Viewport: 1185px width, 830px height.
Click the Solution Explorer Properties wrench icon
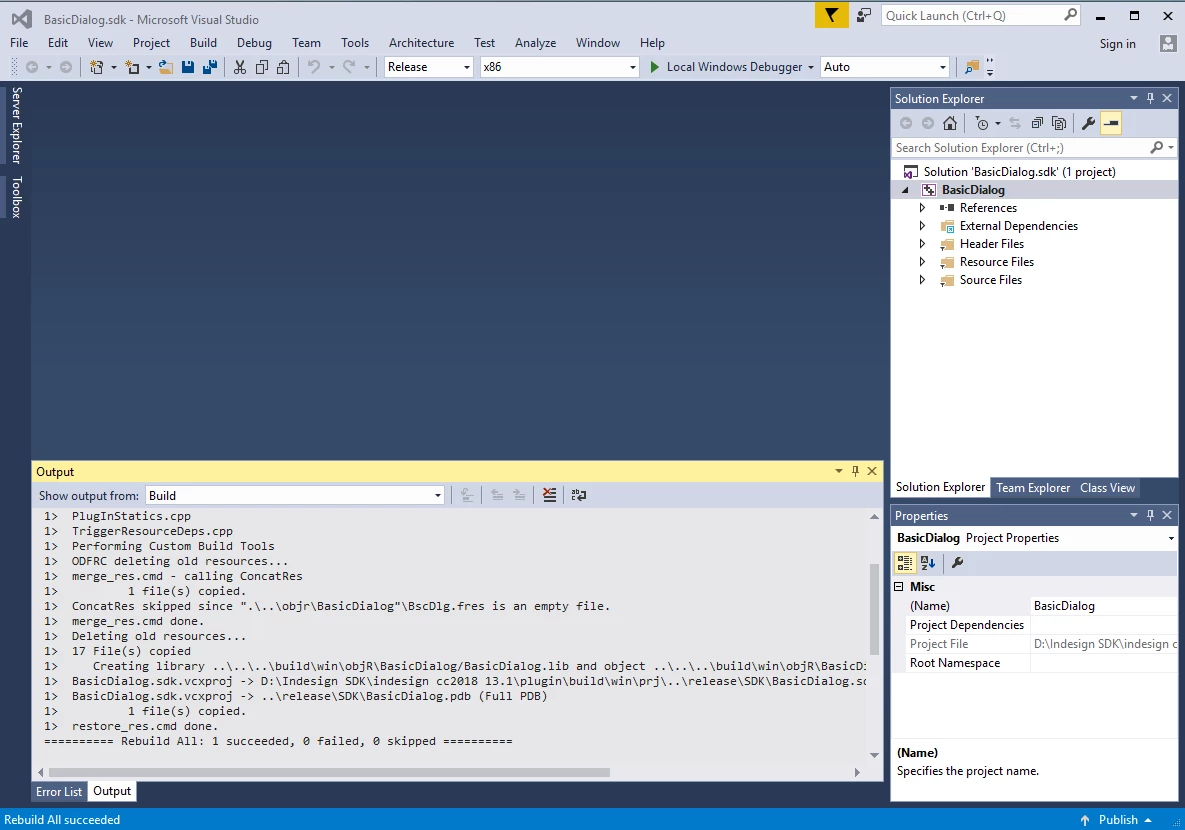tap(1088, 123)
